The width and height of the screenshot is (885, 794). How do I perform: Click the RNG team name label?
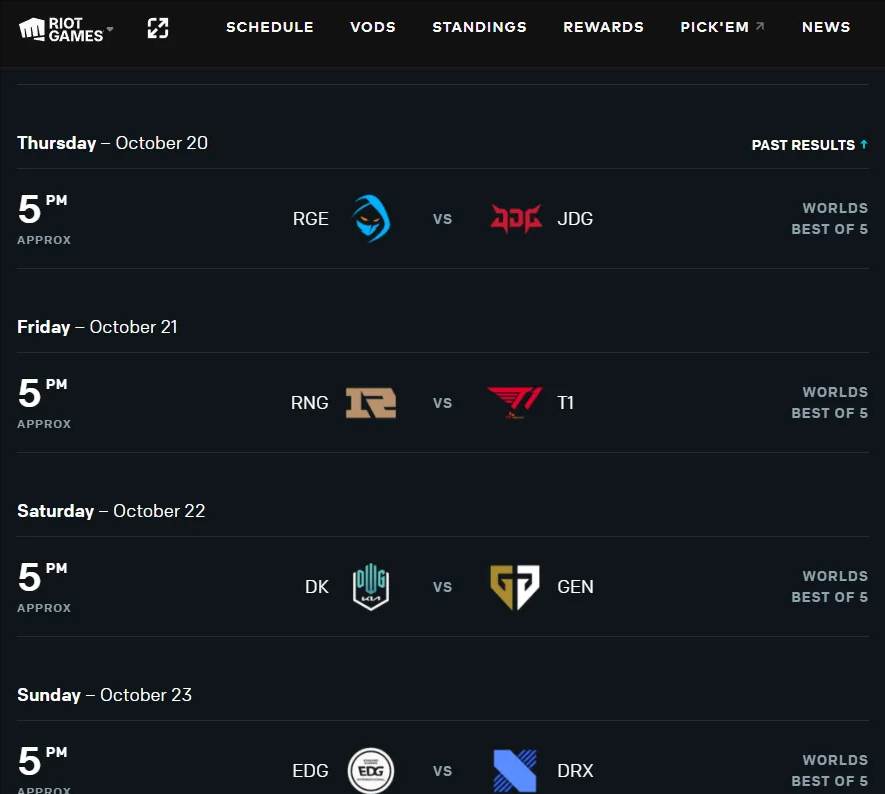click(310, 403)
